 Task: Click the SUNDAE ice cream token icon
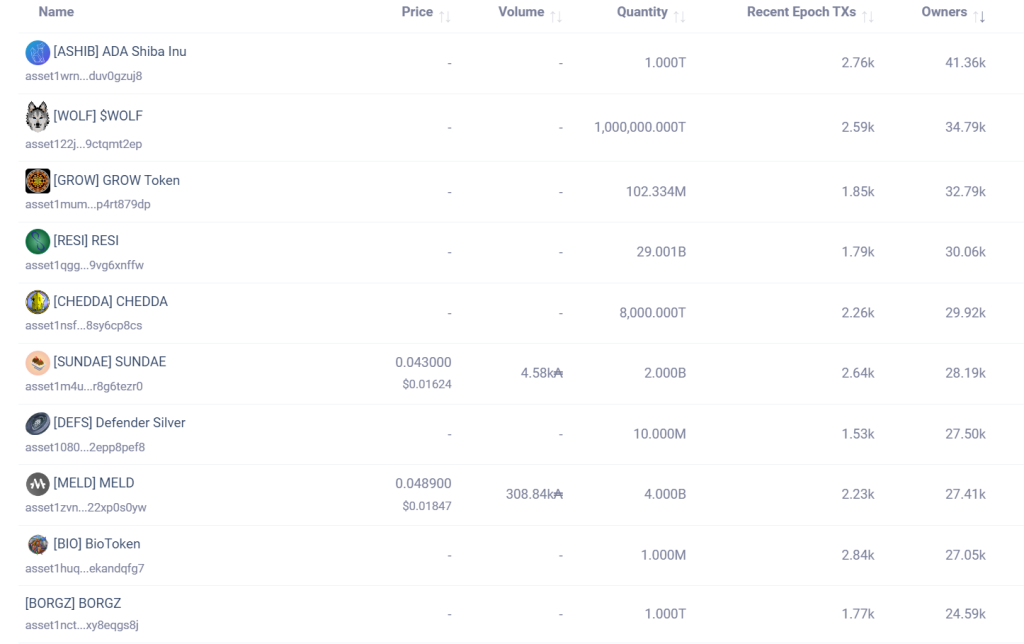point(38,362)
